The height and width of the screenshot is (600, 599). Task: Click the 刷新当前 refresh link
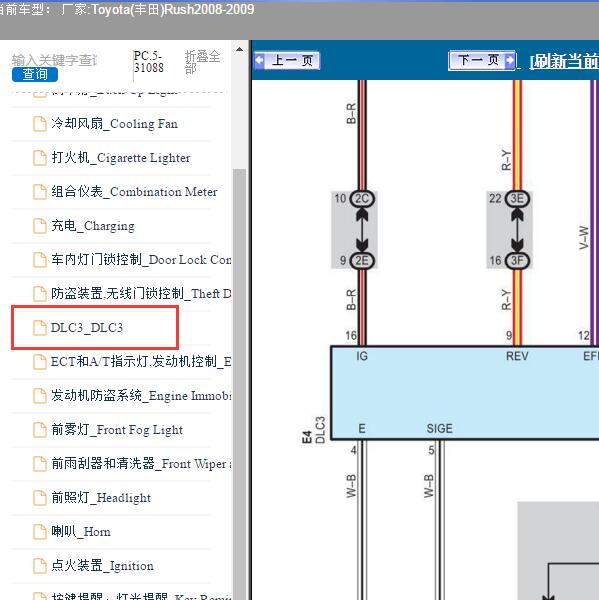tap(564, 61)
